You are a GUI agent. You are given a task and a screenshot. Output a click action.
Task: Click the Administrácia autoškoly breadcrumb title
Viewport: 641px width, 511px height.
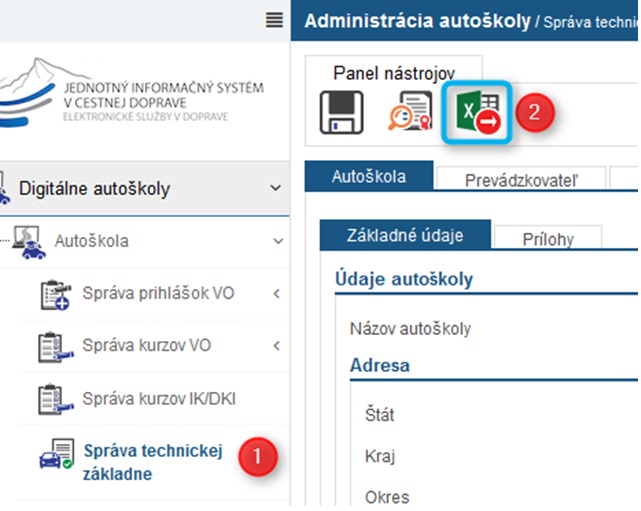click(x=417, y=20)
